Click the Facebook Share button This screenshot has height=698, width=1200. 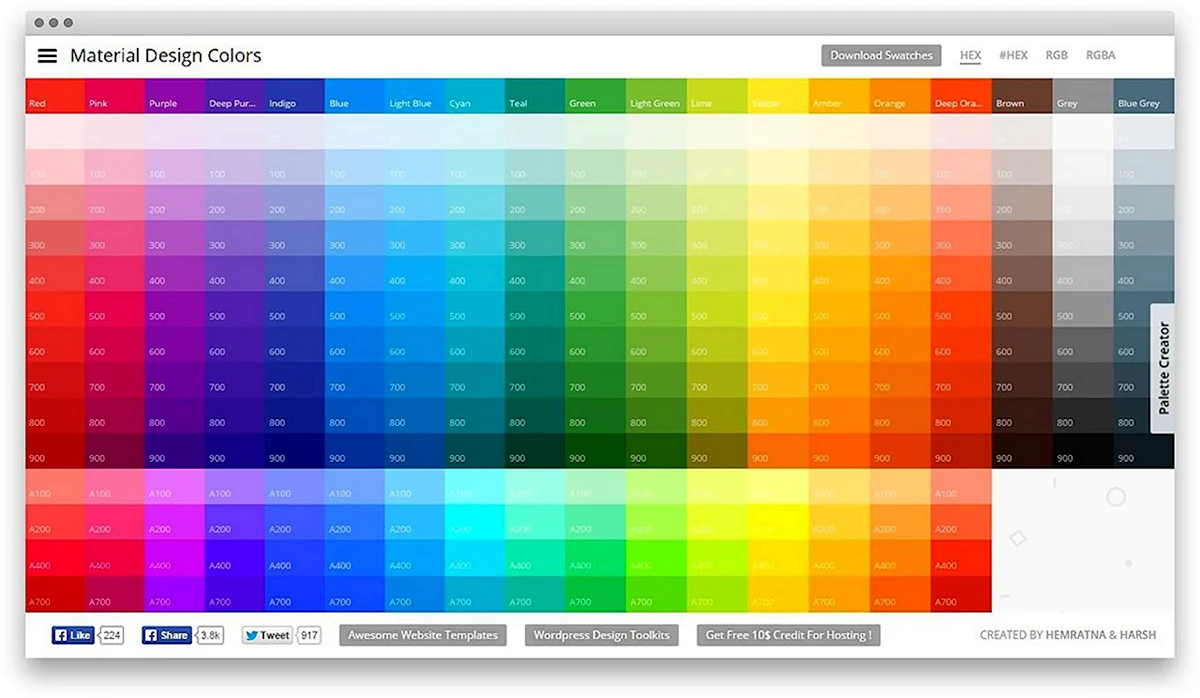point(166,635)
